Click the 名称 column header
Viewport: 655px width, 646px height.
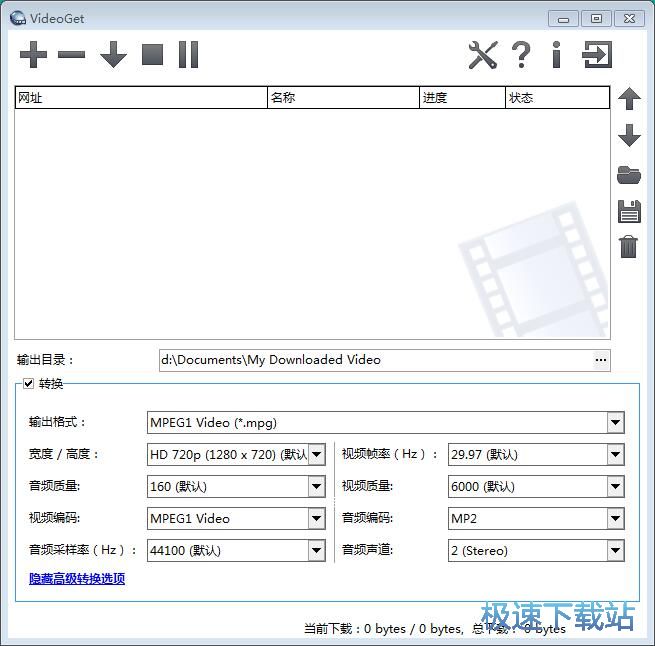(x=343, y=98)
